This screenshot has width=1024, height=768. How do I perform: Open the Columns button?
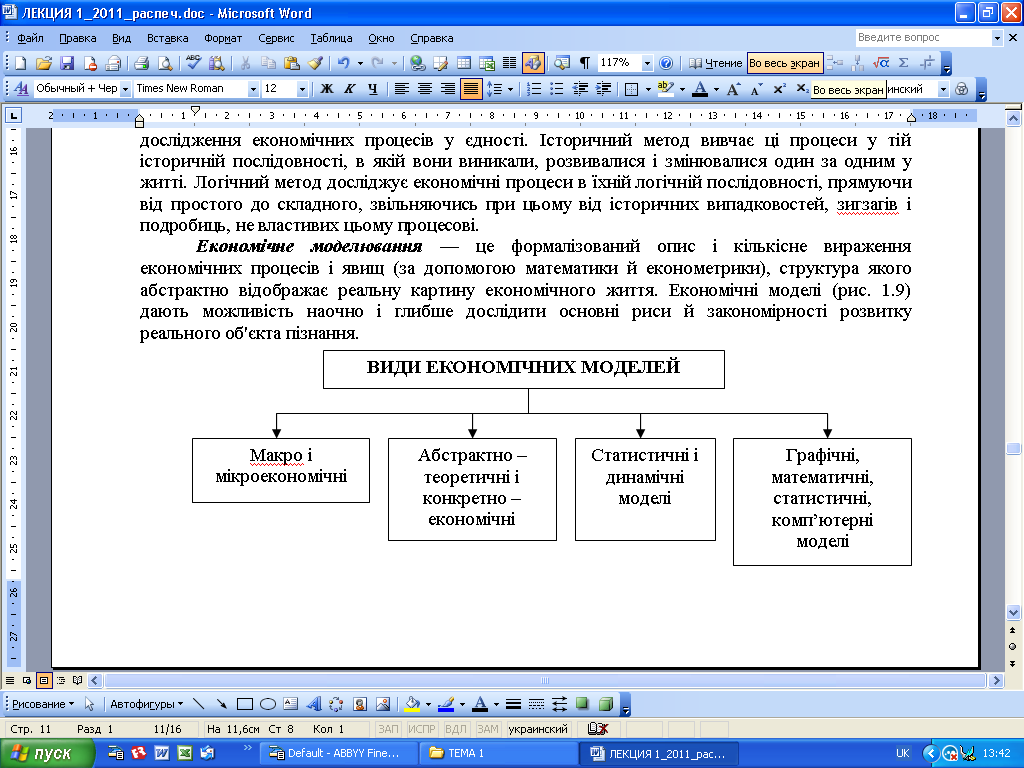click(509, 63)
